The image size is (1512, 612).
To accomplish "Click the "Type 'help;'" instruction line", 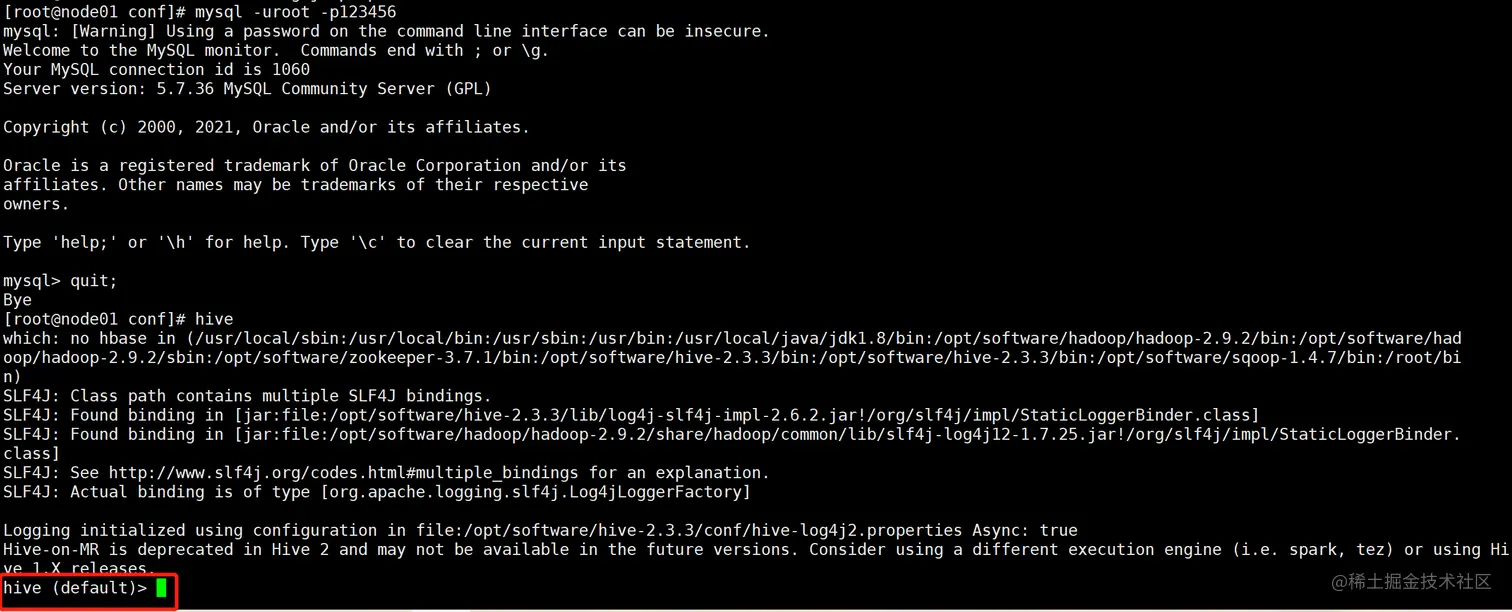I will (x=376, y=243).
